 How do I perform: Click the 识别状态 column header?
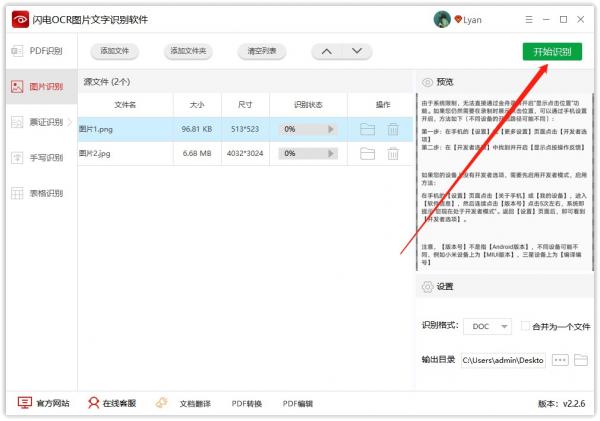pos(308,105)
